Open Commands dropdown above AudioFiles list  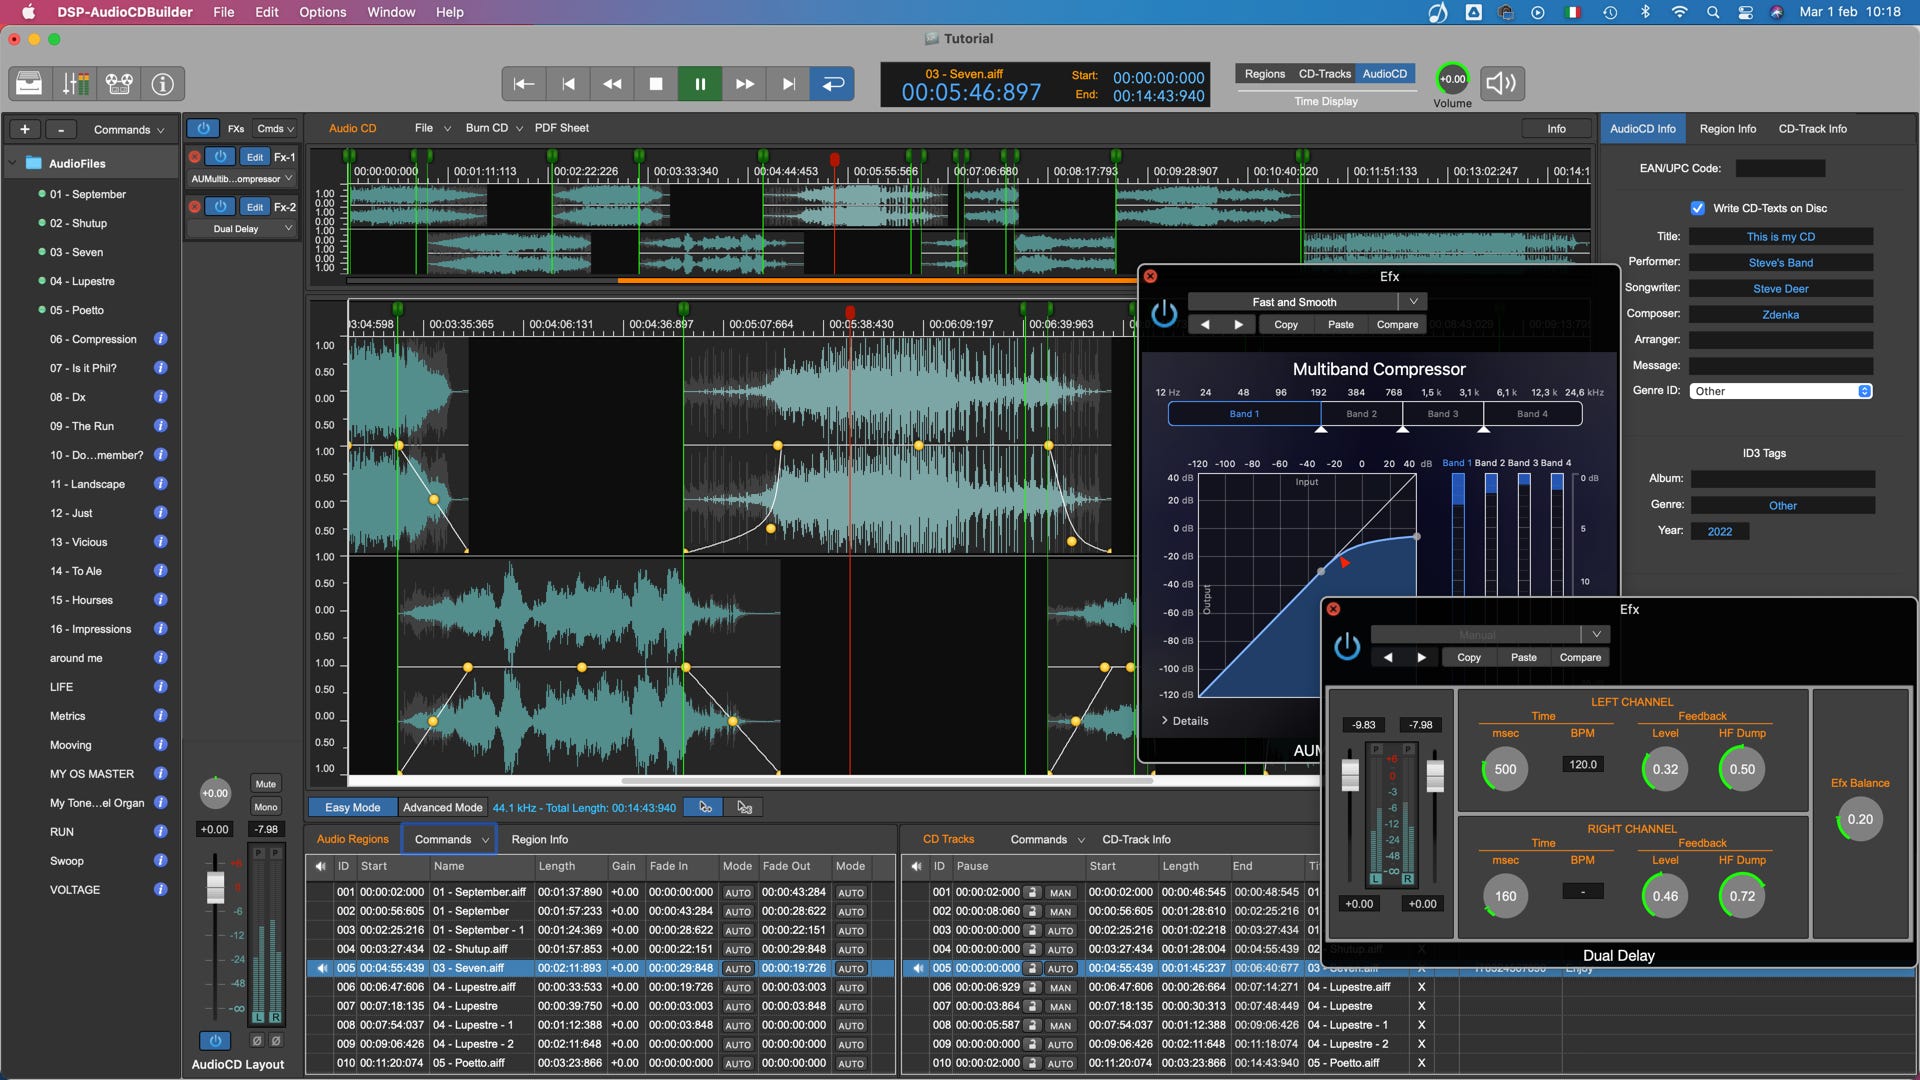pyautogui.click(x=128, y=130)
